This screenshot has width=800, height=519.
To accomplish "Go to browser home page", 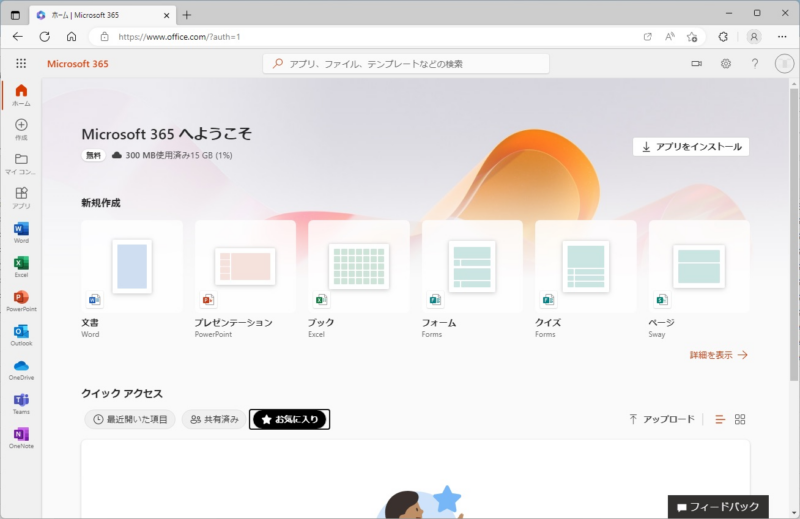I will (71, 37).
